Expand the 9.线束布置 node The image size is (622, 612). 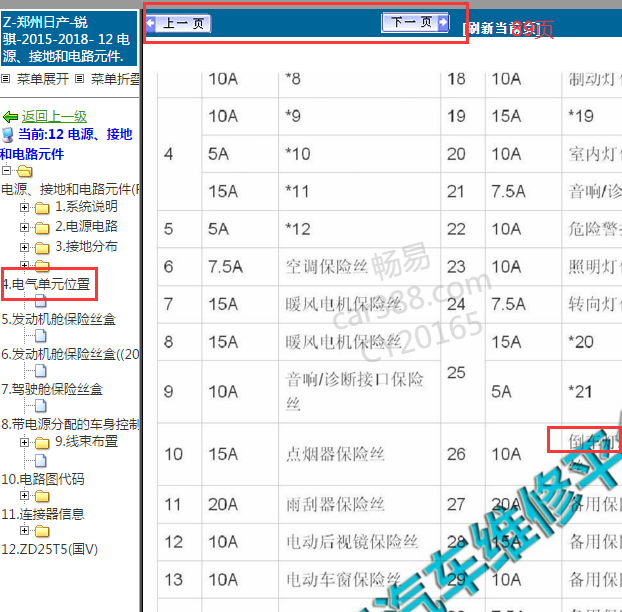click(24, 442)
